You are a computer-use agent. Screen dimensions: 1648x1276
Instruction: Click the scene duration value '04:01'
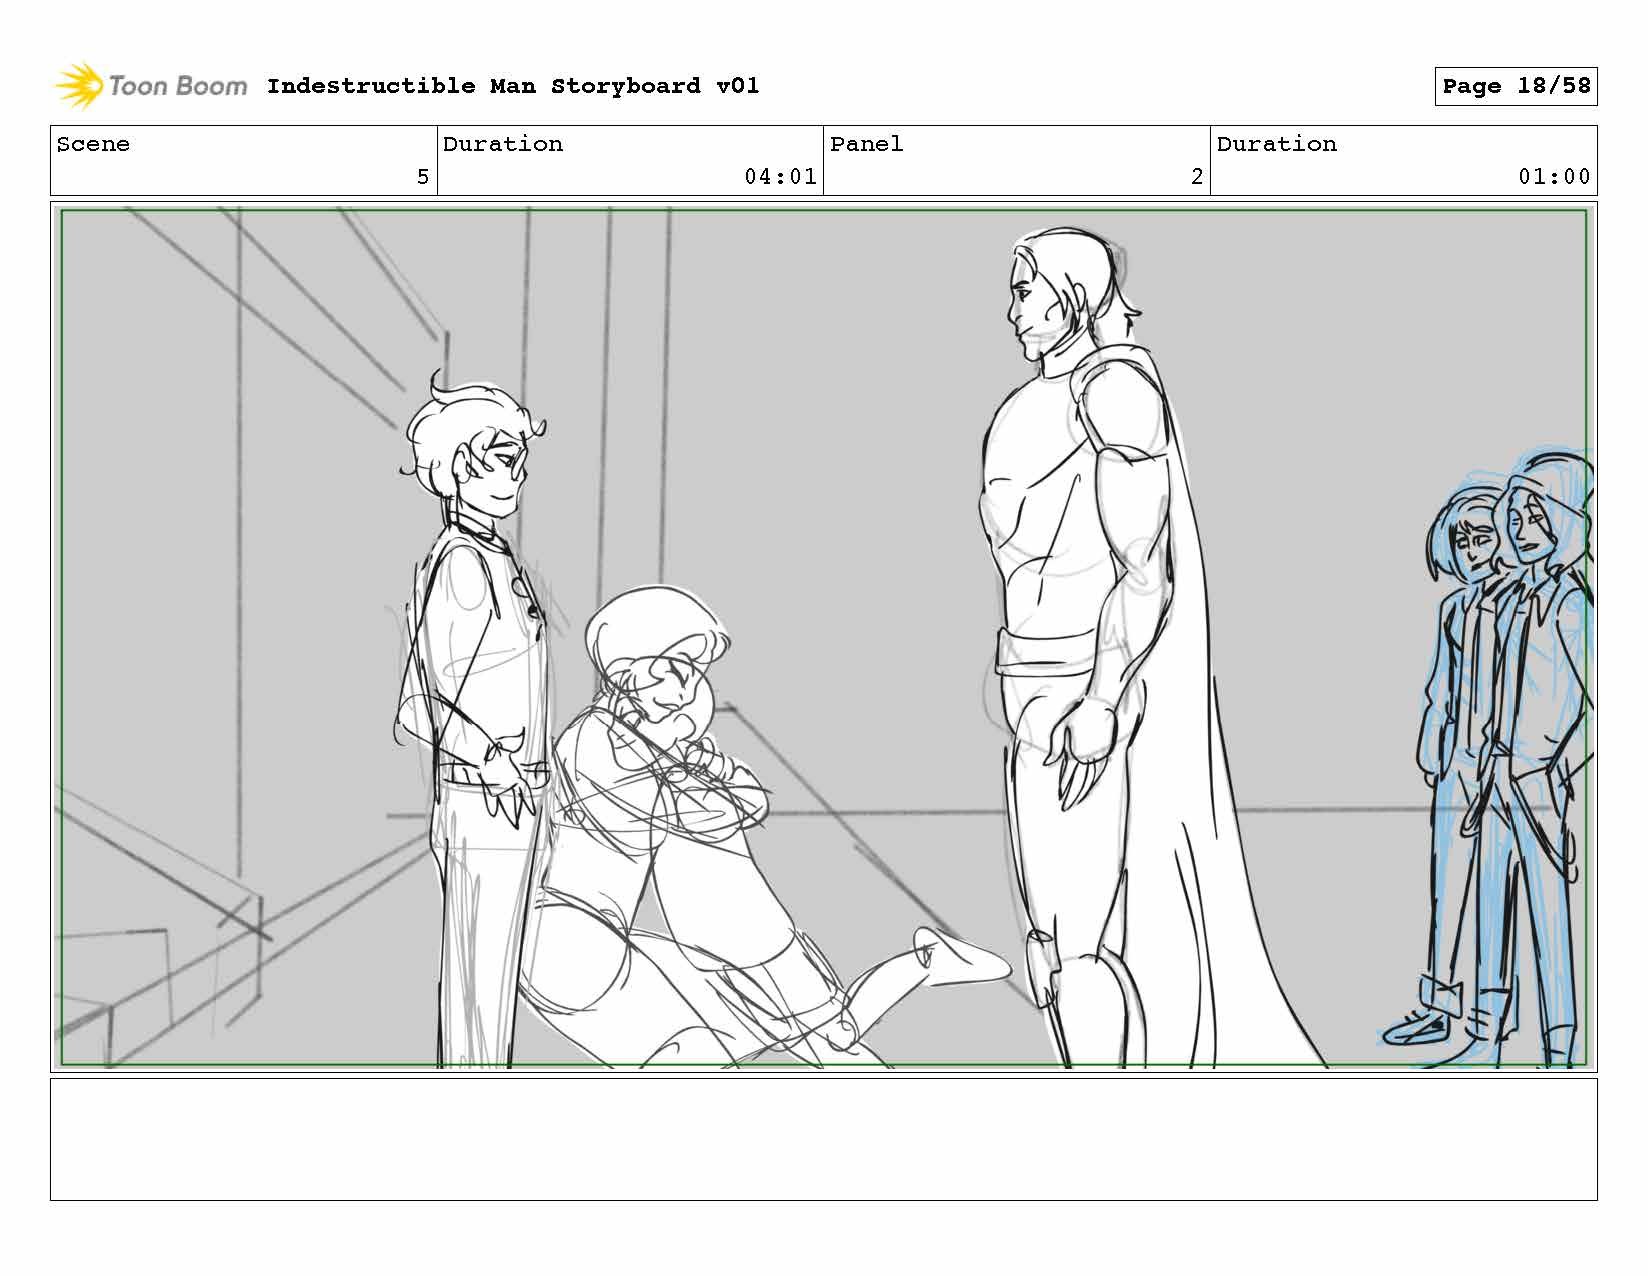click(780, 177)
